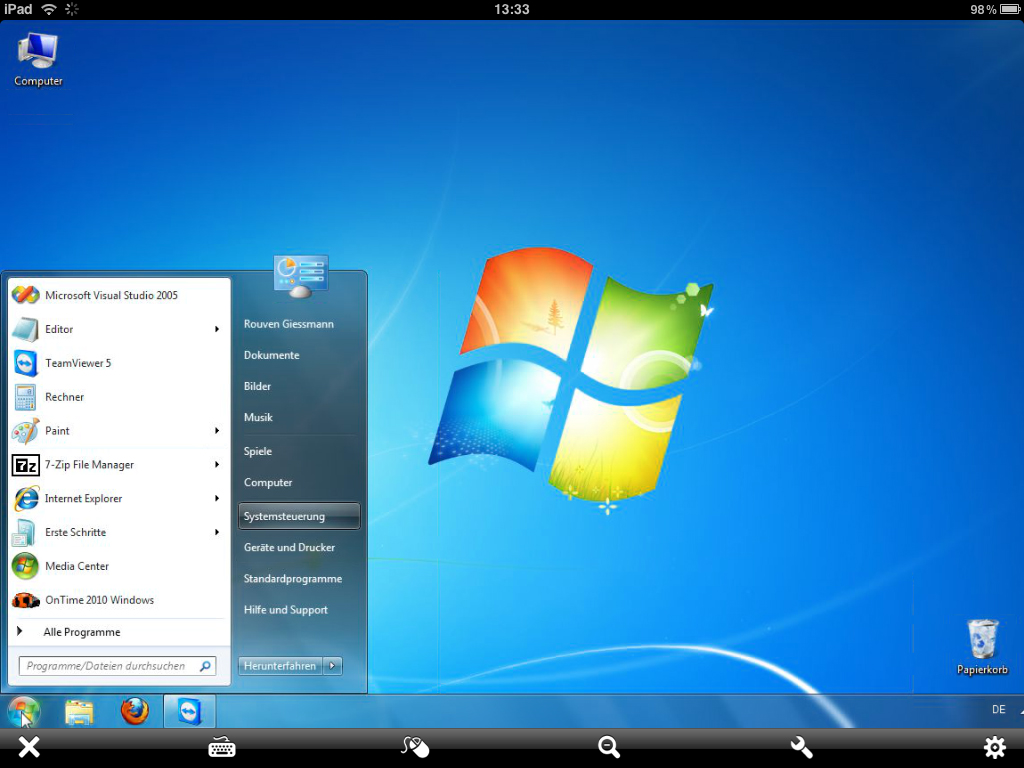Open the Herunterfahren options arrow
The image size is (1024, 768).
[332, 665]
